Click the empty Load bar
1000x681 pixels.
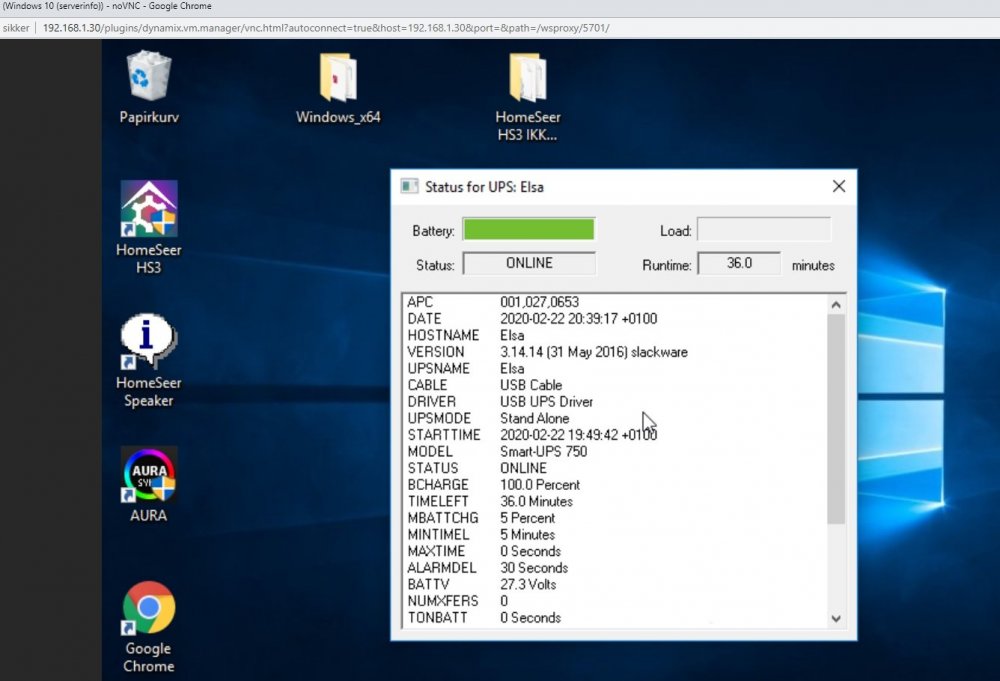click(x=764, y=230)
